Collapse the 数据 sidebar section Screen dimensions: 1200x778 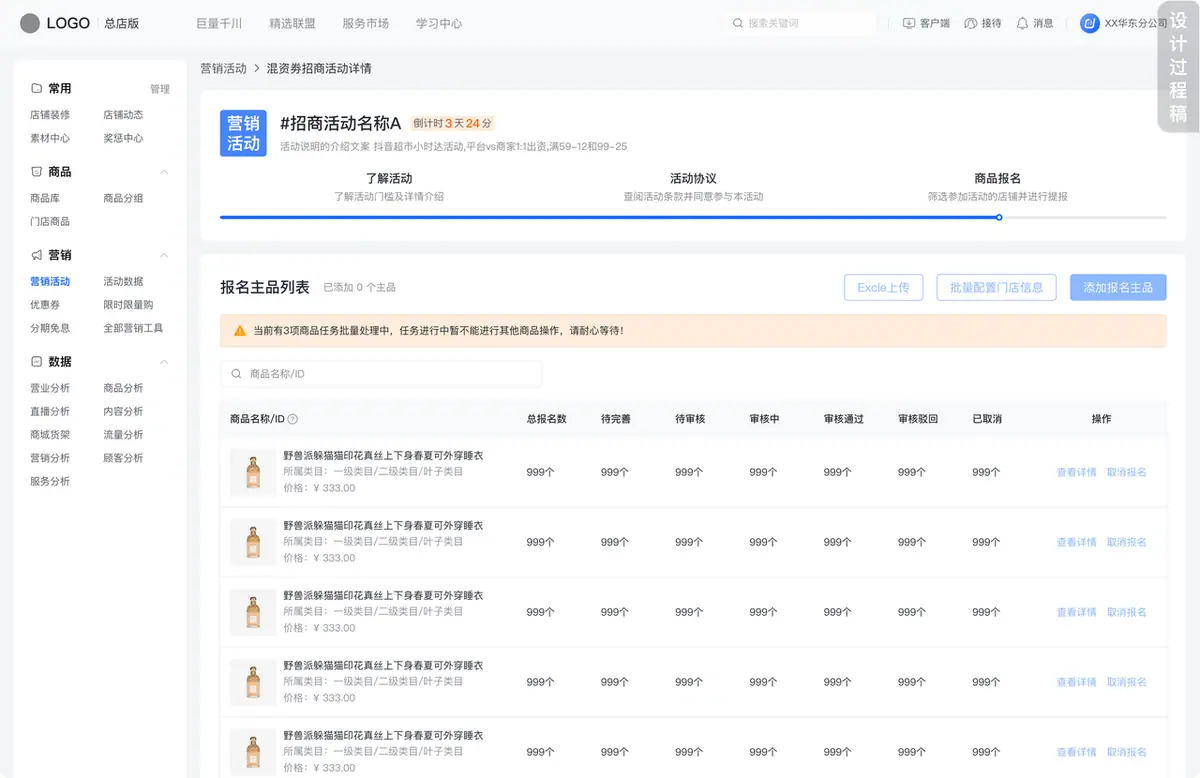click(x=164, y=361)
